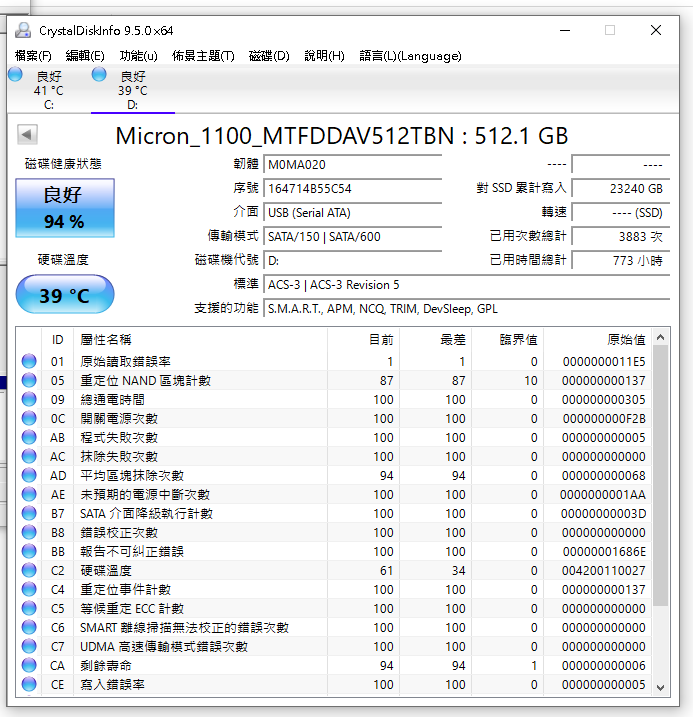Select raw value 00000001686E
The height and width of the screenshot is (717, 693).
604,552
